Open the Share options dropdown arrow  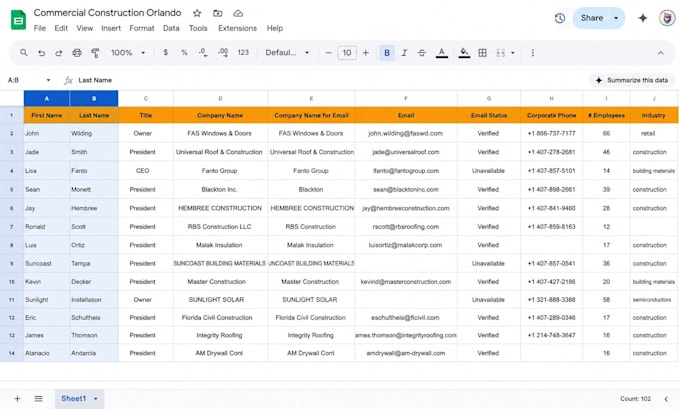pyautogui.click(x=616, y=18)
